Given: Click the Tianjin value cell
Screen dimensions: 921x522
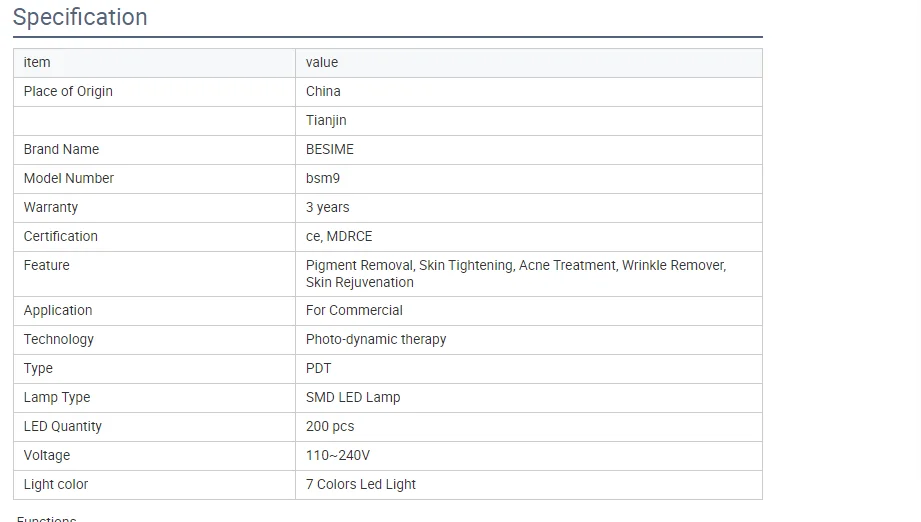Looking at the screenshot, I should [326, 120].
